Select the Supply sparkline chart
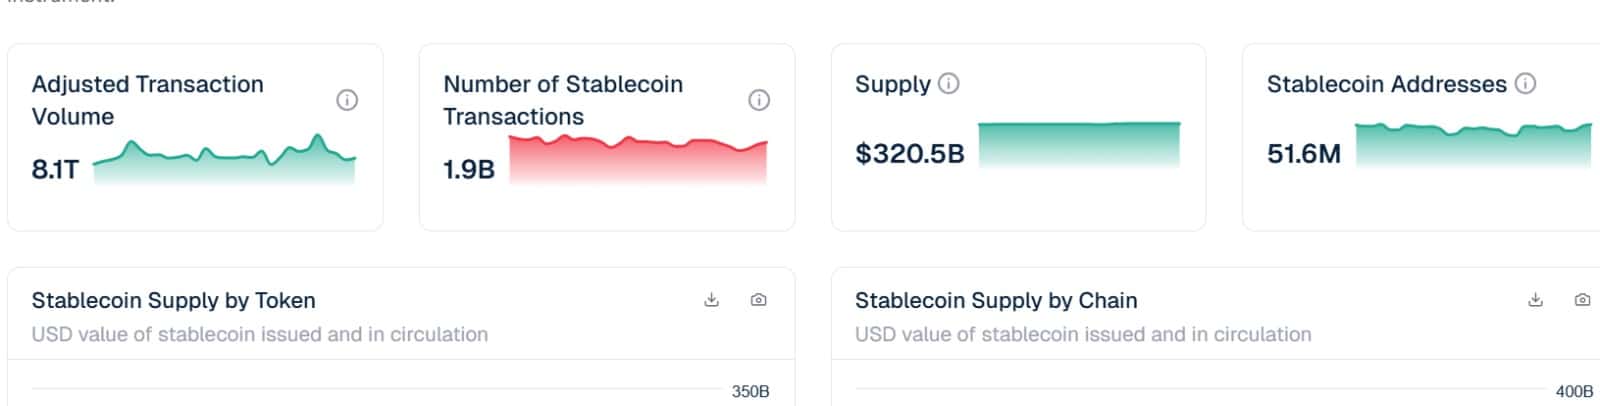Screen dimensions: 1600x406 (x=1079, y=144)
